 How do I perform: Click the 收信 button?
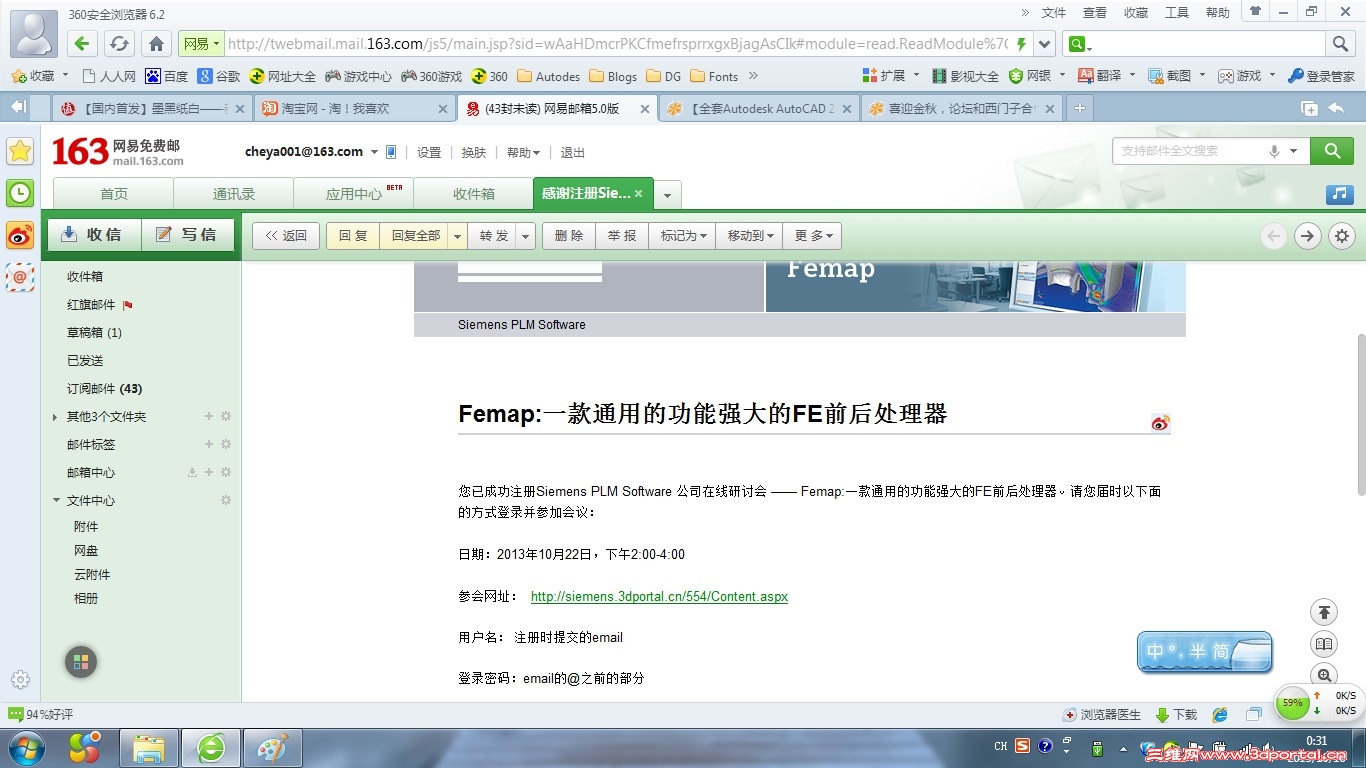coord(94,235)
